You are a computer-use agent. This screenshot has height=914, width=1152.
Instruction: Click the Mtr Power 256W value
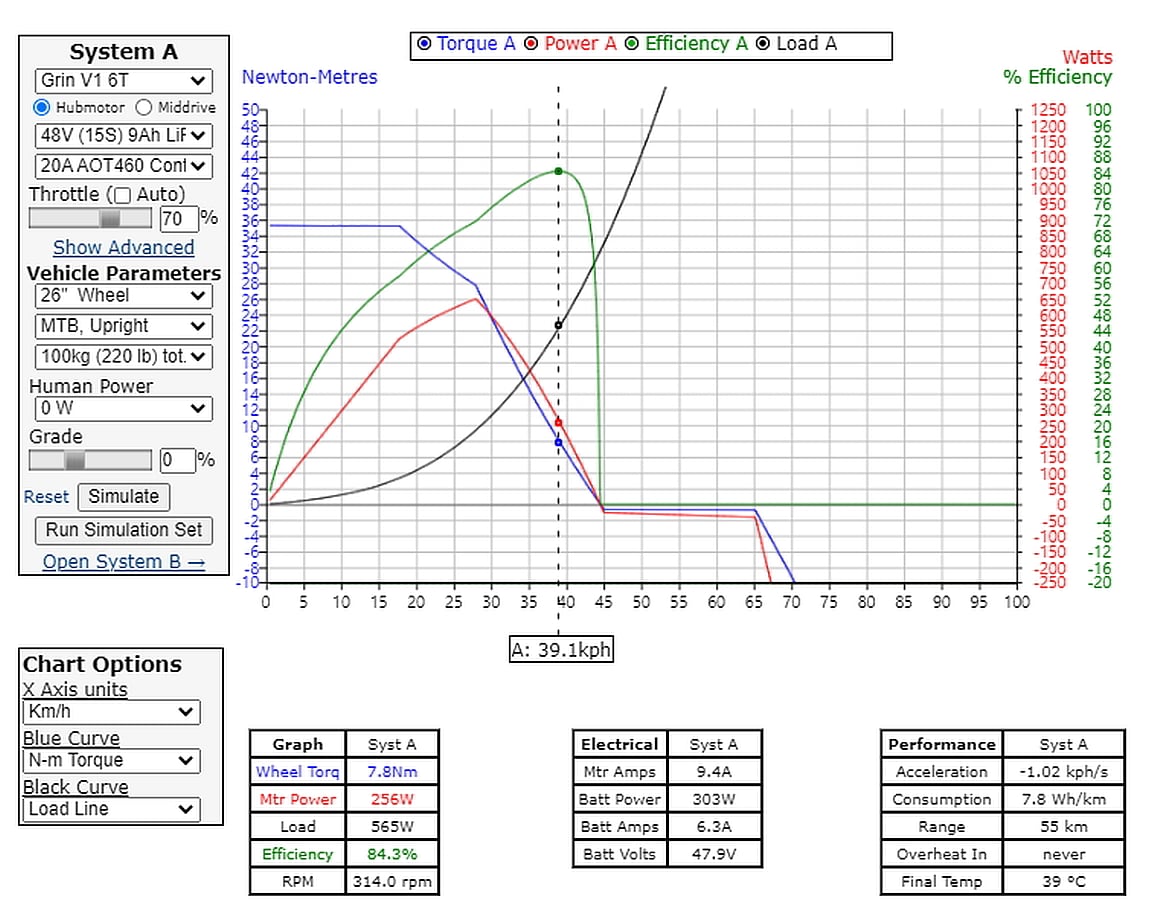tap(392, 799)
